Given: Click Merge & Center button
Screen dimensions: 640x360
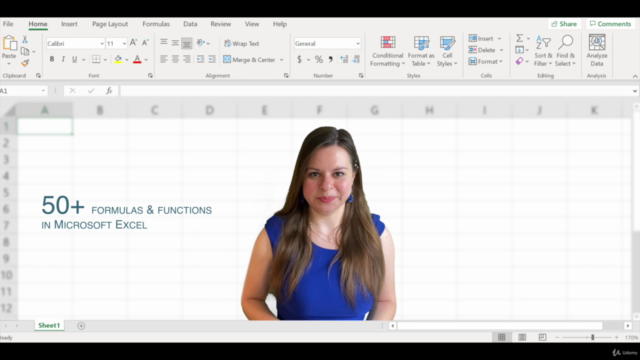Looking at the screenshot, I should (249, 60).
